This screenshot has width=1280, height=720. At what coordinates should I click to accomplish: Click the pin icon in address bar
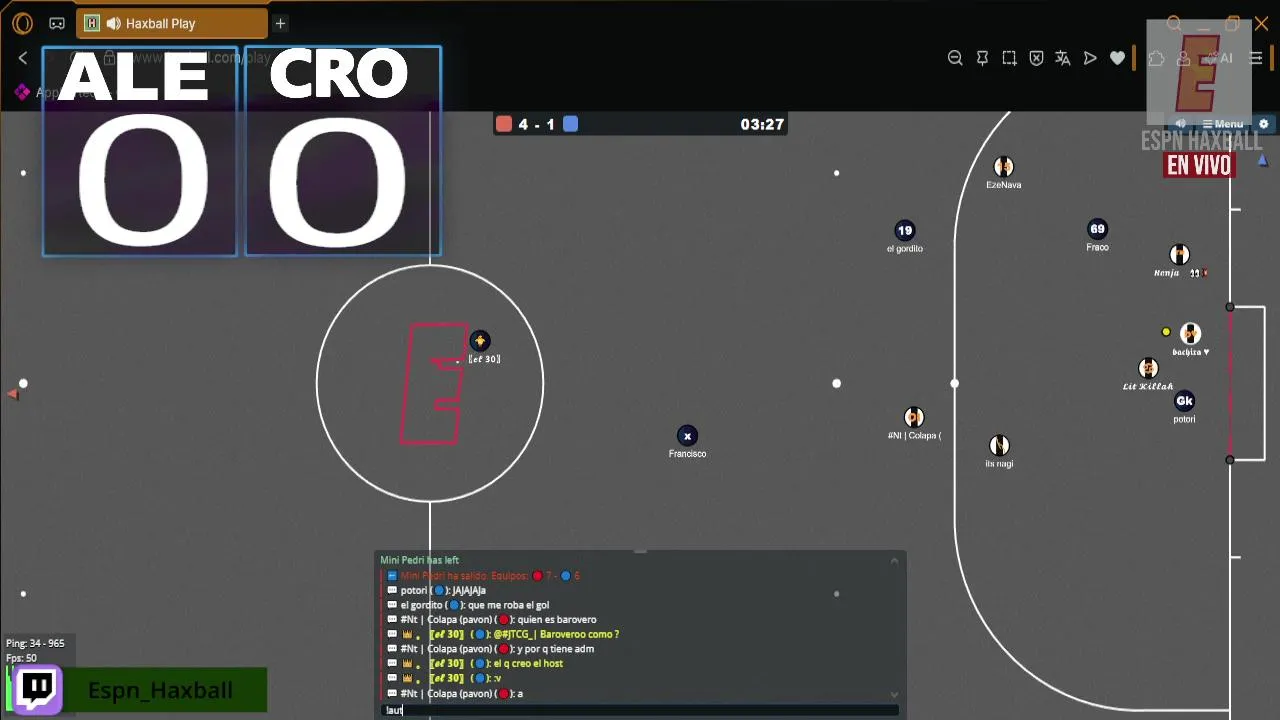click(982, 58)
